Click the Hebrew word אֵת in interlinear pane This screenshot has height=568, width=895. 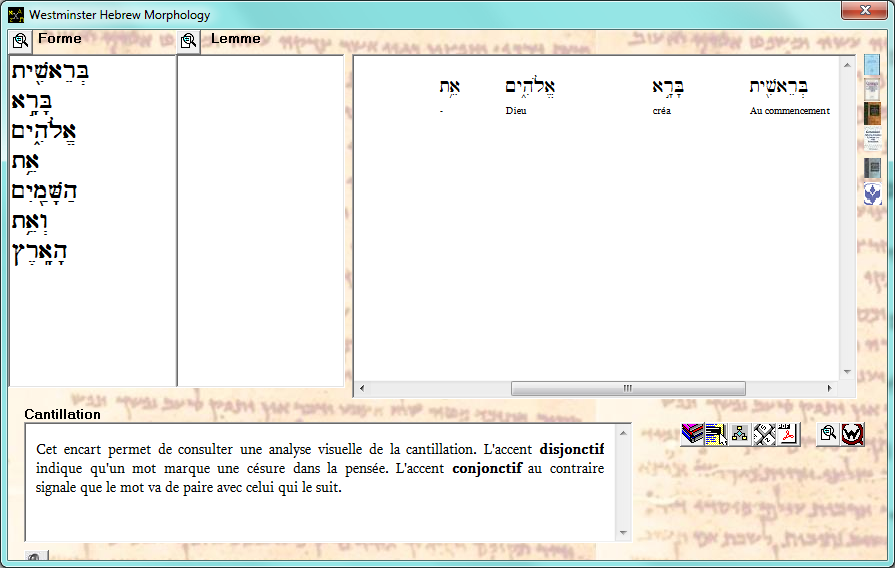pos(450,86)
